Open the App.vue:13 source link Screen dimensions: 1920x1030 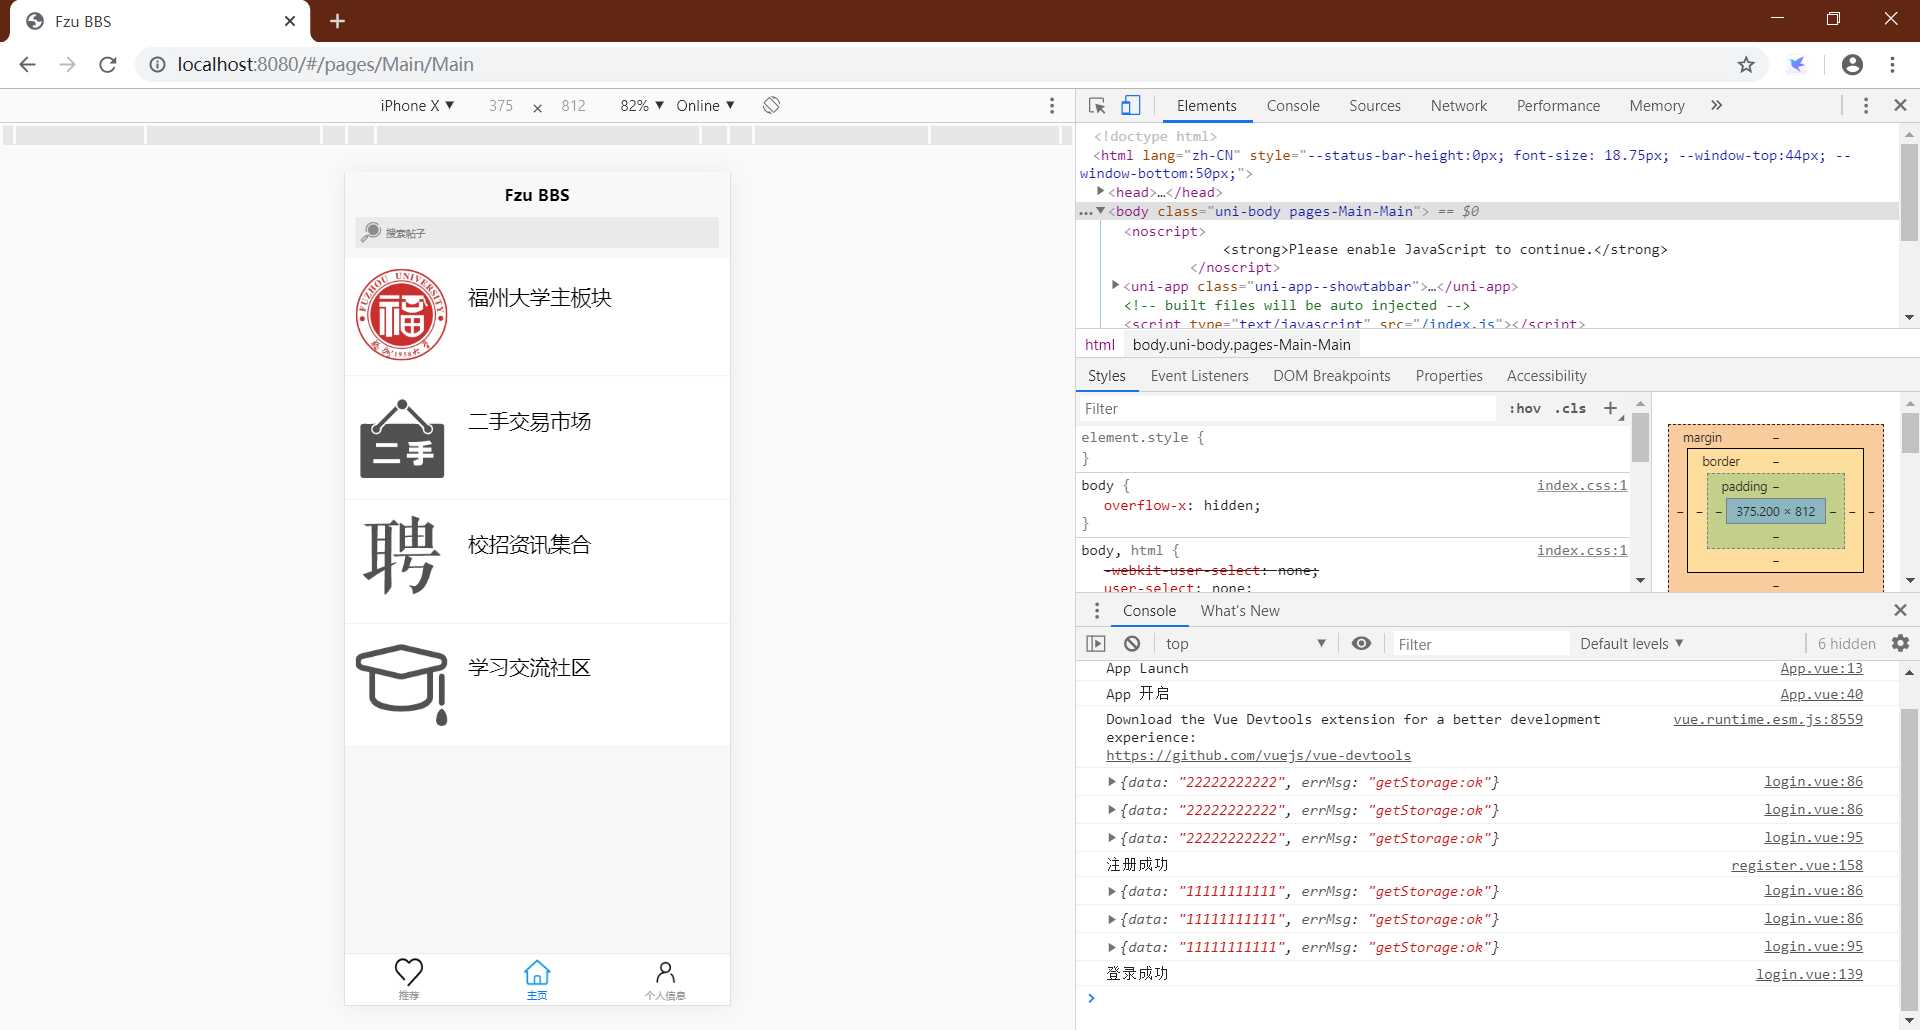[x=1821, y=668]
